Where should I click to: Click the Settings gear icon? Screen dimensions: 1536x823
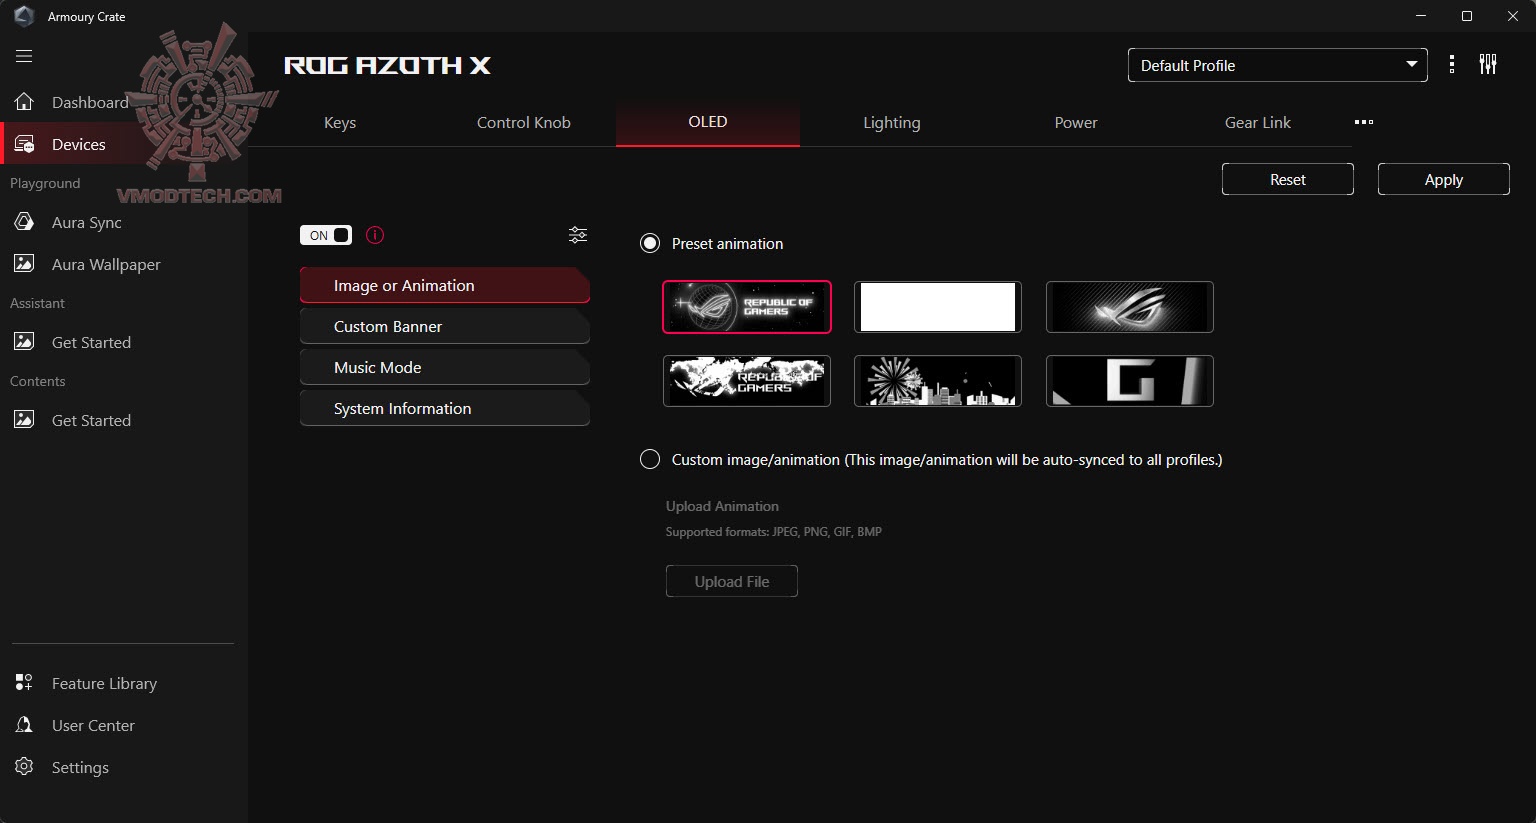pyautogui.click(x=24, y=767)
